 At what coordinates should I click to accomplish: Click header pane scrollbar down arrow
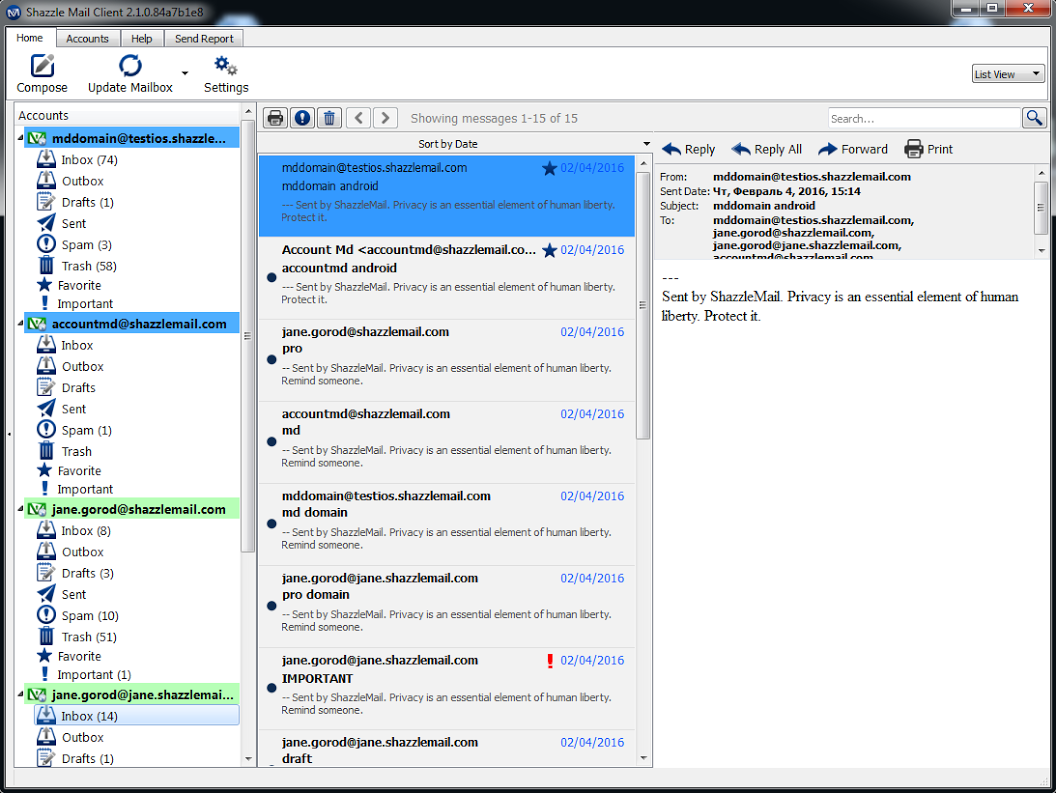[x=1041, y=251]
